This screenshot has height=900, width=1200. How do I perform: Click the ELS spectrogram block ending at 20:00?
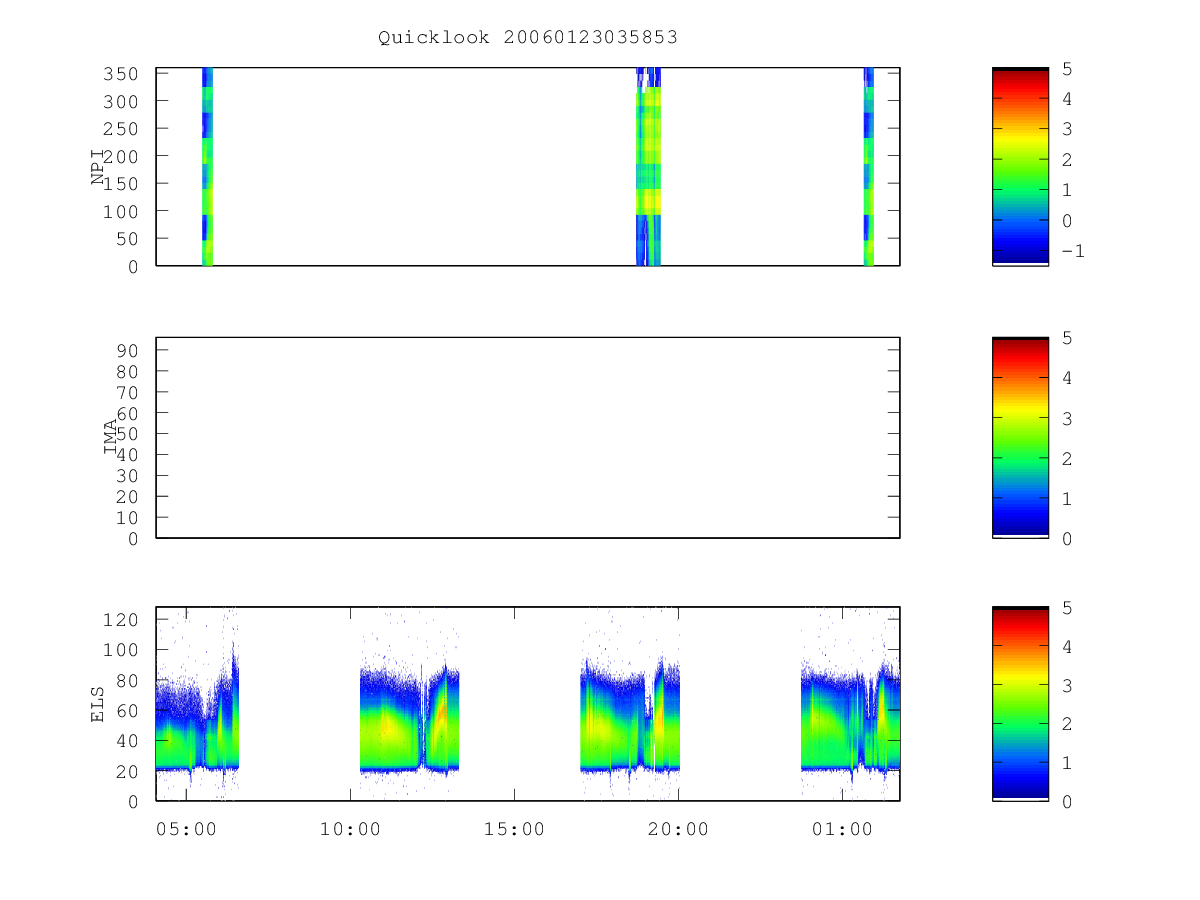point(630,718)
